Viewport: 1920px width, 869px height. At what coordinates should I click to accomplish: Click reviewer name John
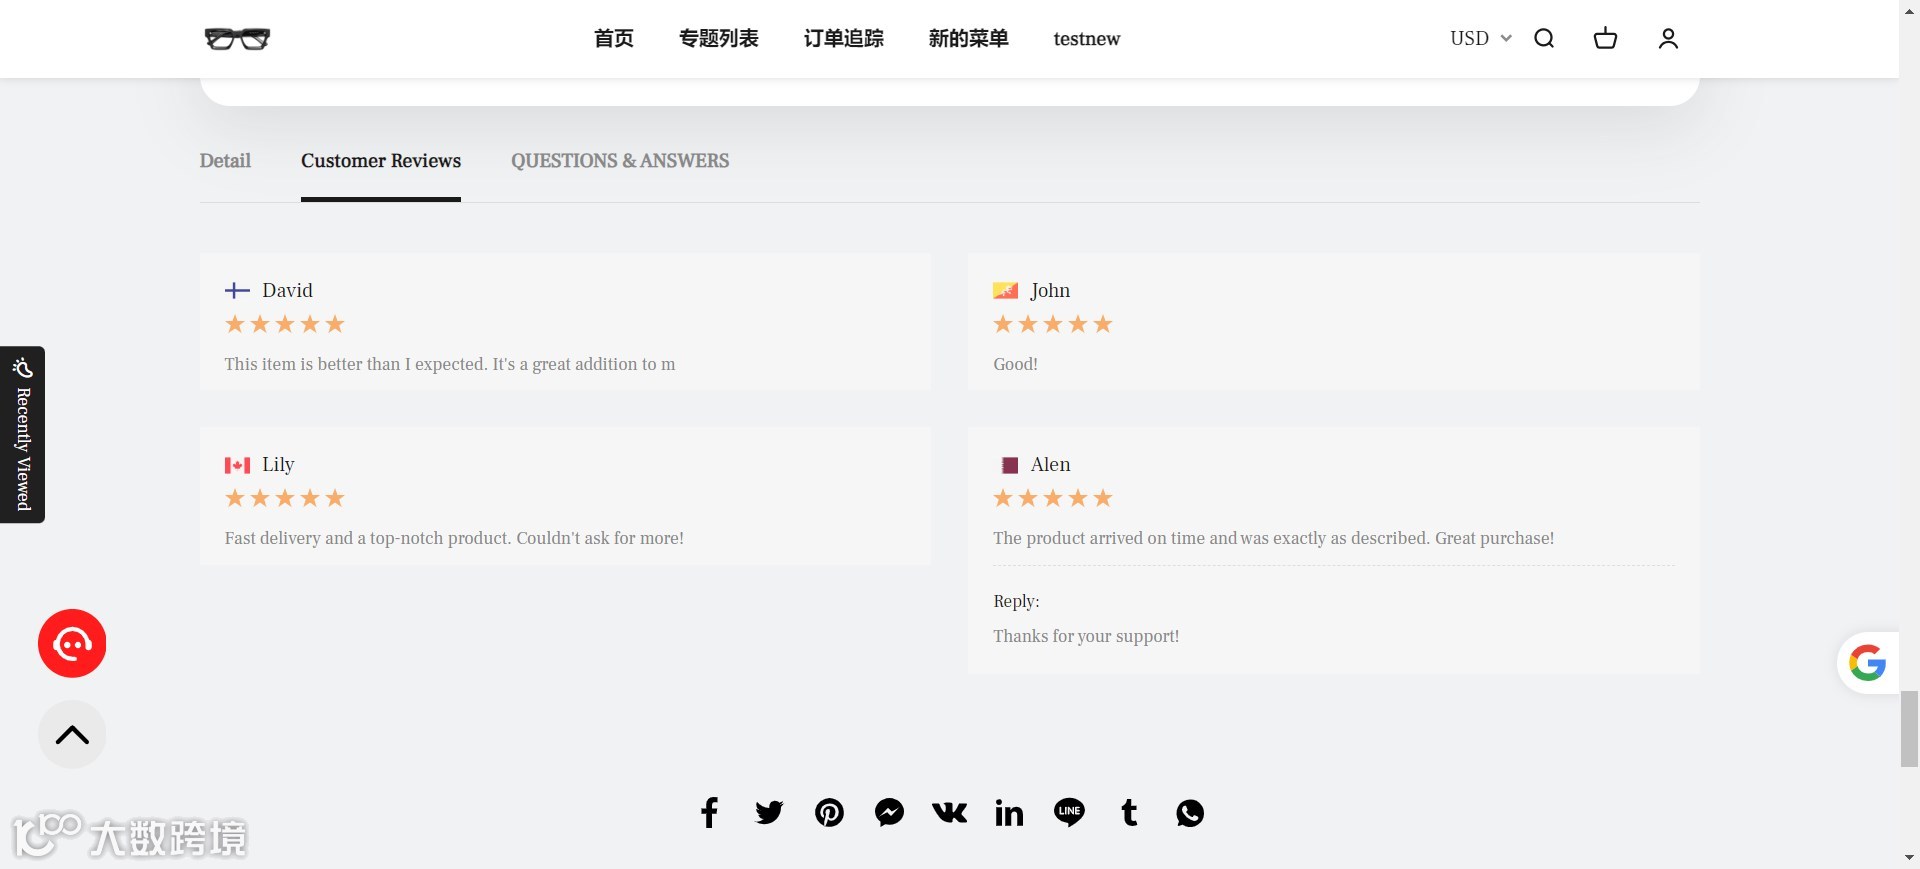(x=1050, y=290)
